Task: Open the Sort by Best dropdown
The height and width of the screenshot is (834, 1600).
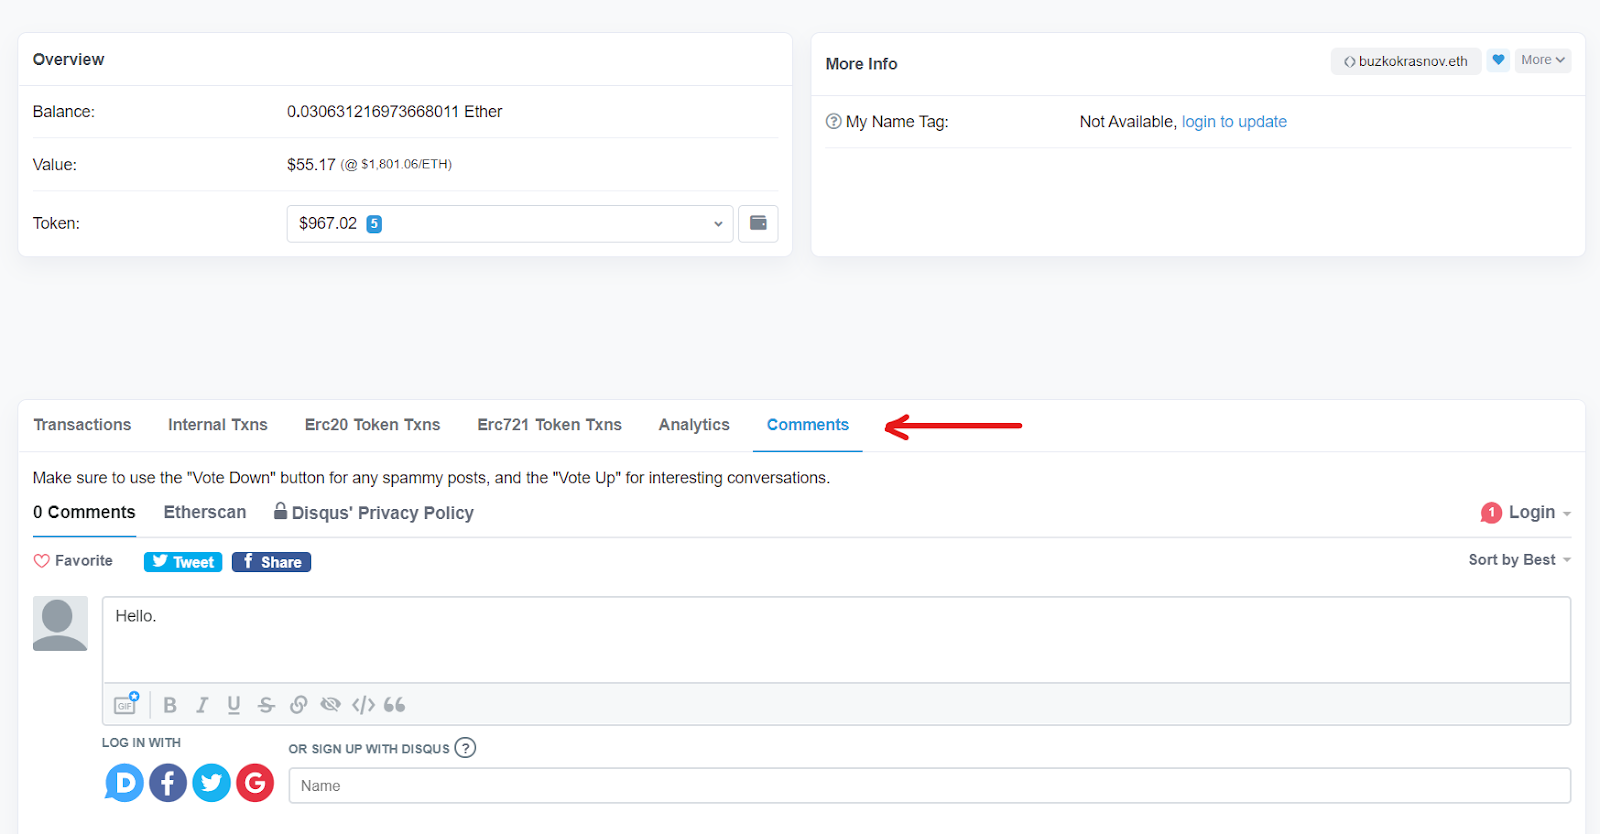Action: pyautogui.click(x=1518, y=560)
